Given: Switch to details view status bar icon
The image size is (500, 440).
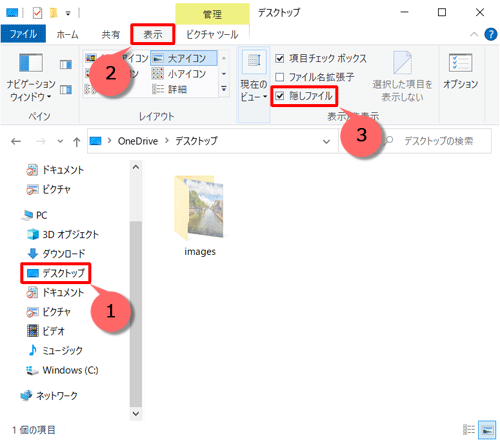Looking at the screenshot, I should 469,430.
